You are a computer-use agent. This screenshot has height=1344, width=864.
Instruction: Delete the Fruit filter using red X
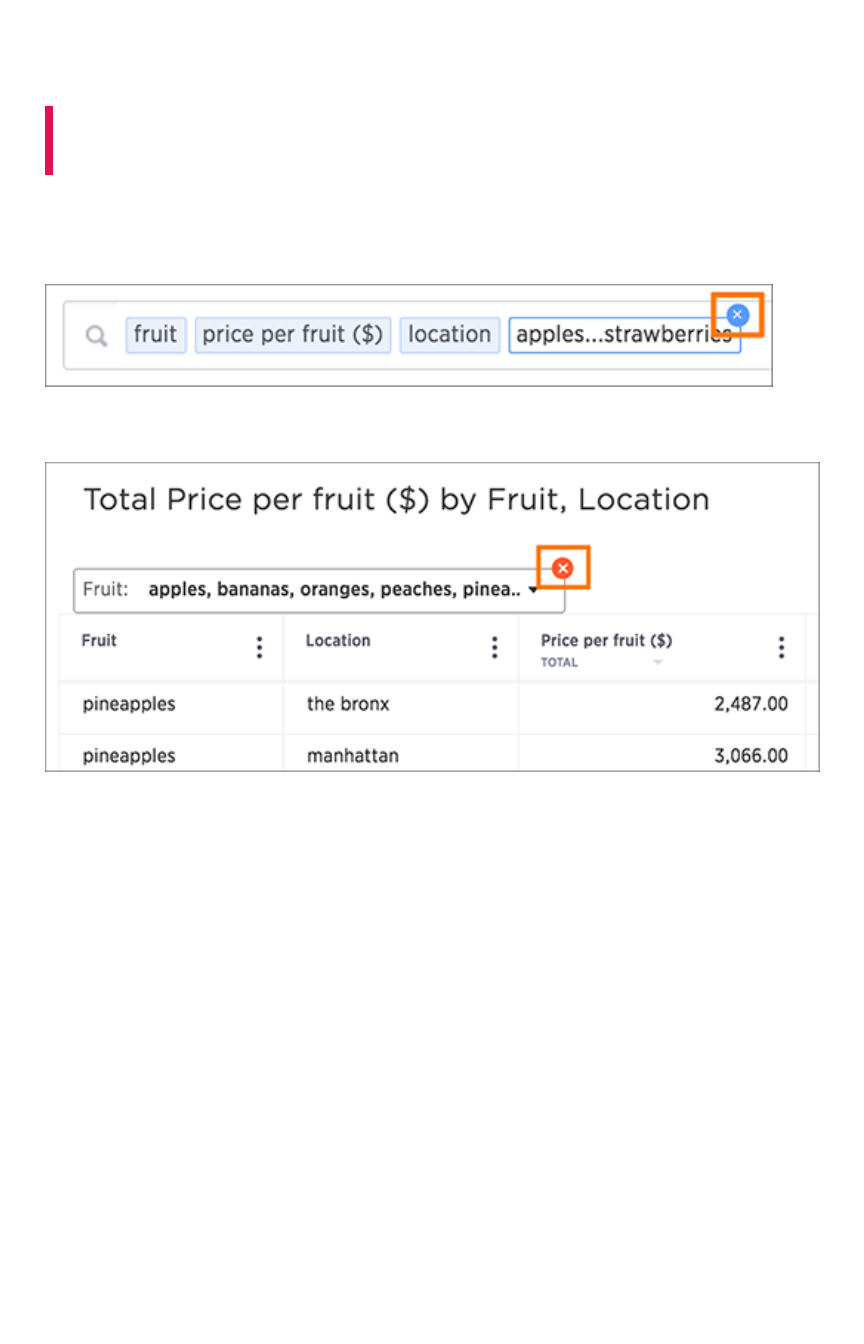click(563, 568)
